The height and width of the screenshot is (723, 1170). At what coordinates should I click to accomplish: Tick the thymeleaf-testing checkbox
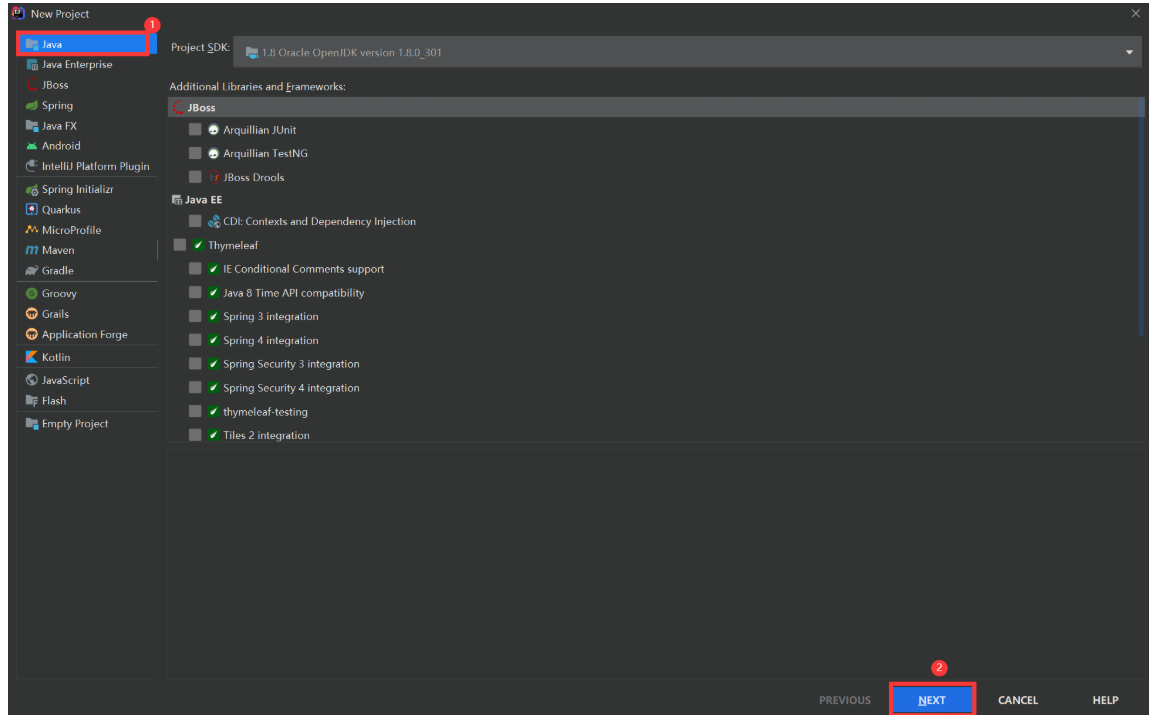(195, 412)
